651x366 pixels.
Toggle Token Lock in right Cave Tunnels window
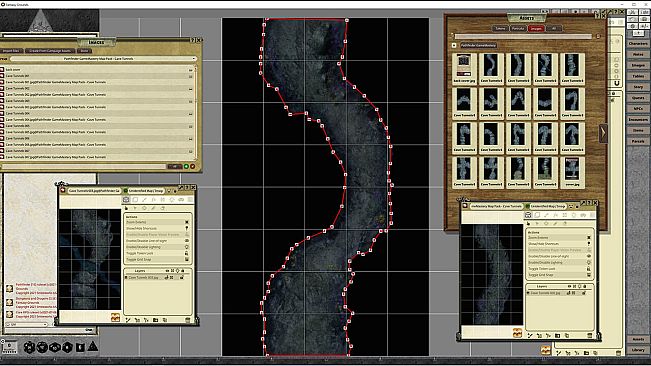559,269
